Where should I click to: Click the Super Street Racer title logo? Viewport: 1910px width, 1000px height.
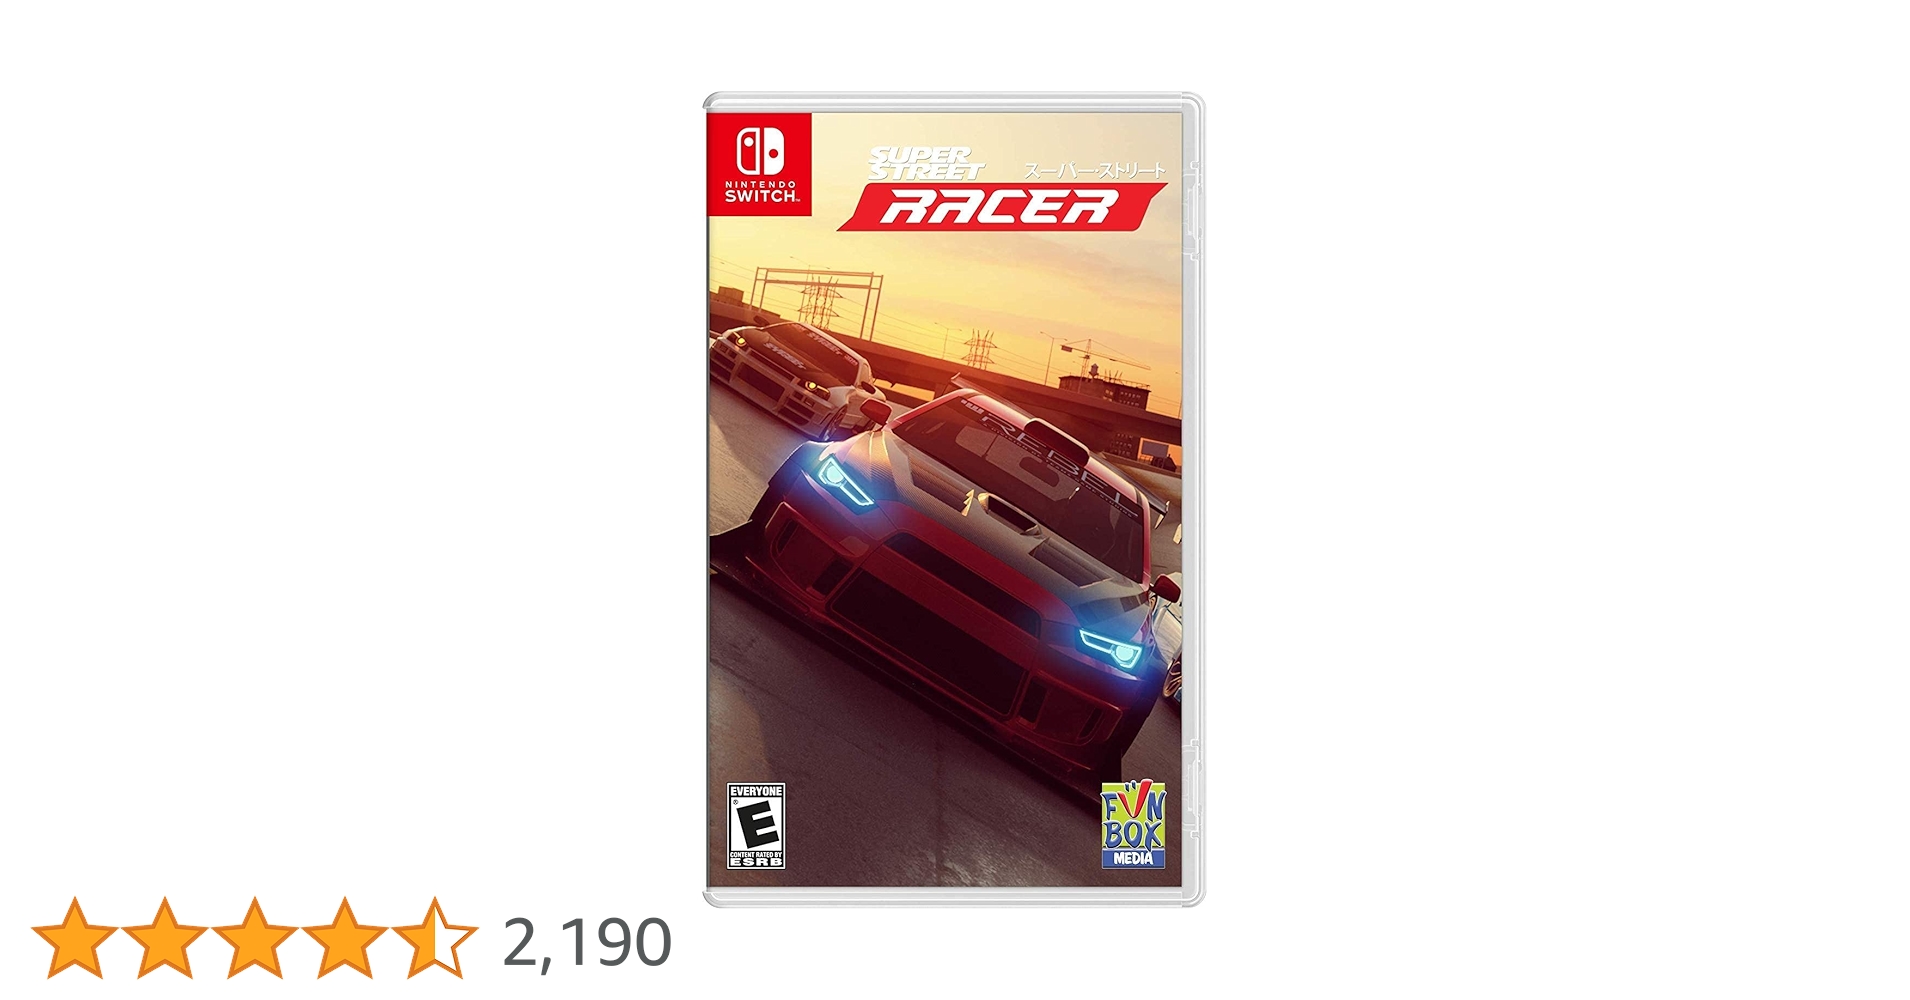point(1003,188)
